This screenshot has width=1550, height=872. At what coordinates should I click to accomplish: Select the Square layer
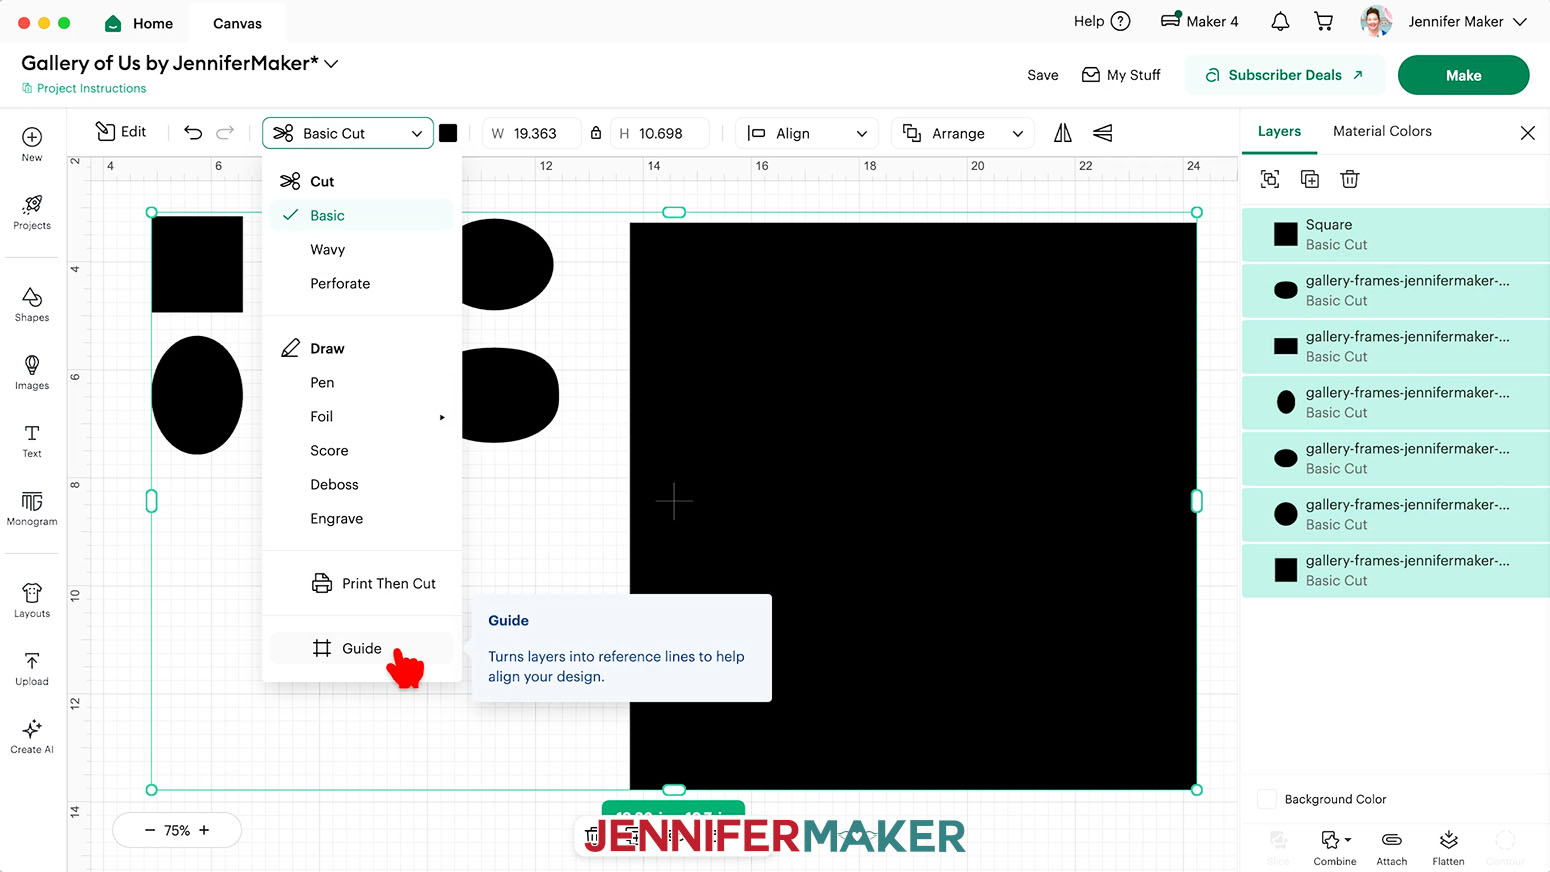pos(1396,234)
